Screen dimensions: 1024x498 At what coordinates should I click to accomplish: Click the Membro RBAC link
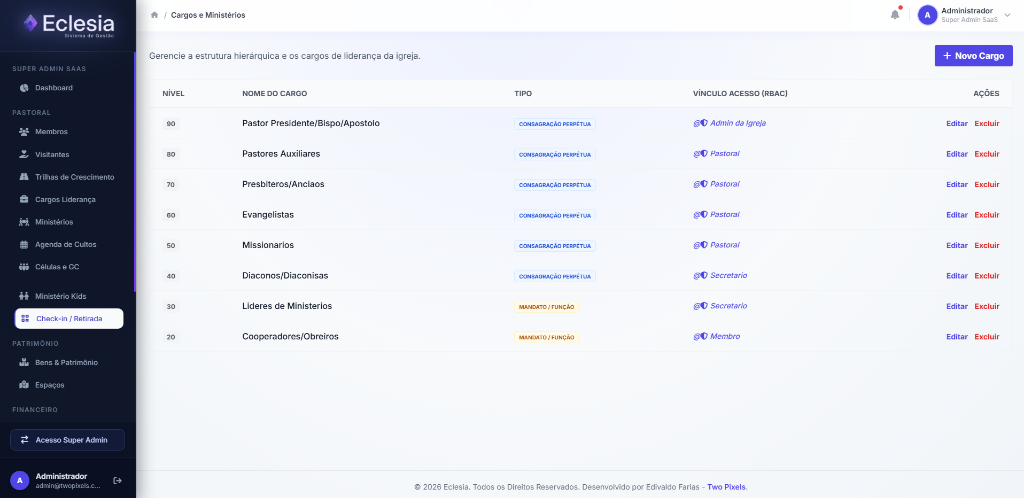coord(716,336)
